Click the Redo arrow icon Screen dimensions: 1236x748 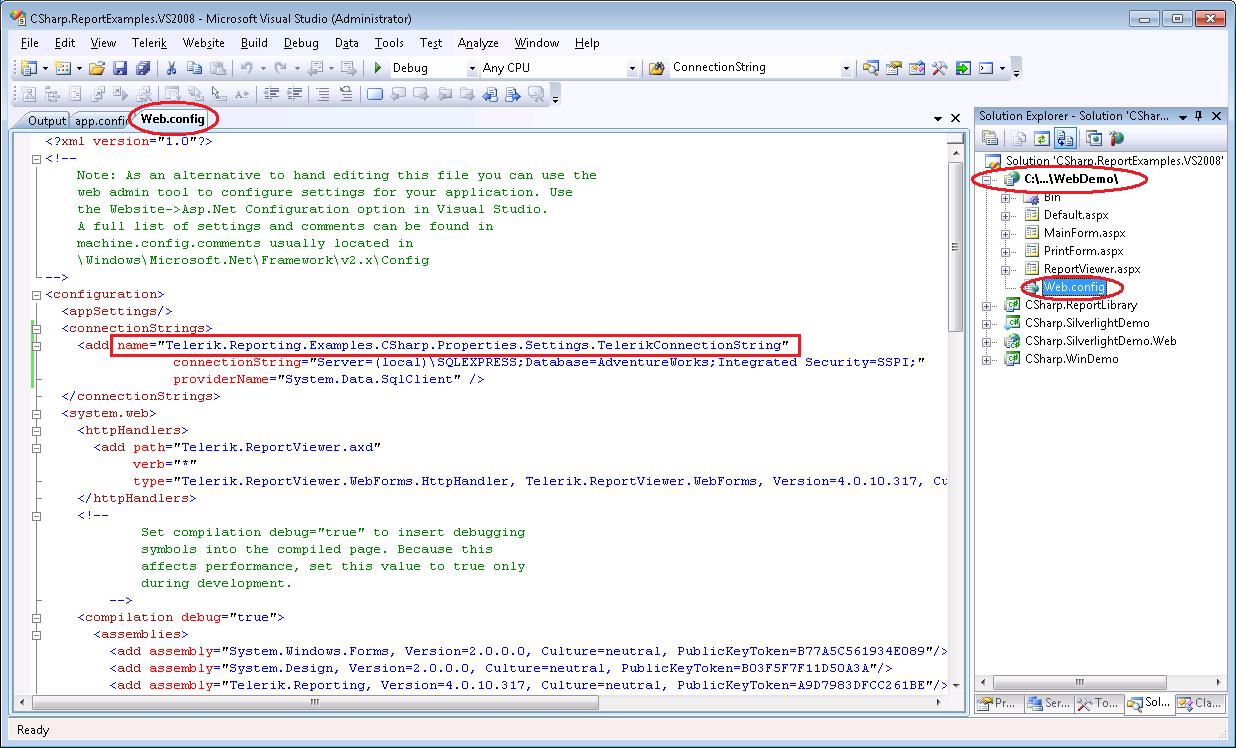tap(281, 68)
